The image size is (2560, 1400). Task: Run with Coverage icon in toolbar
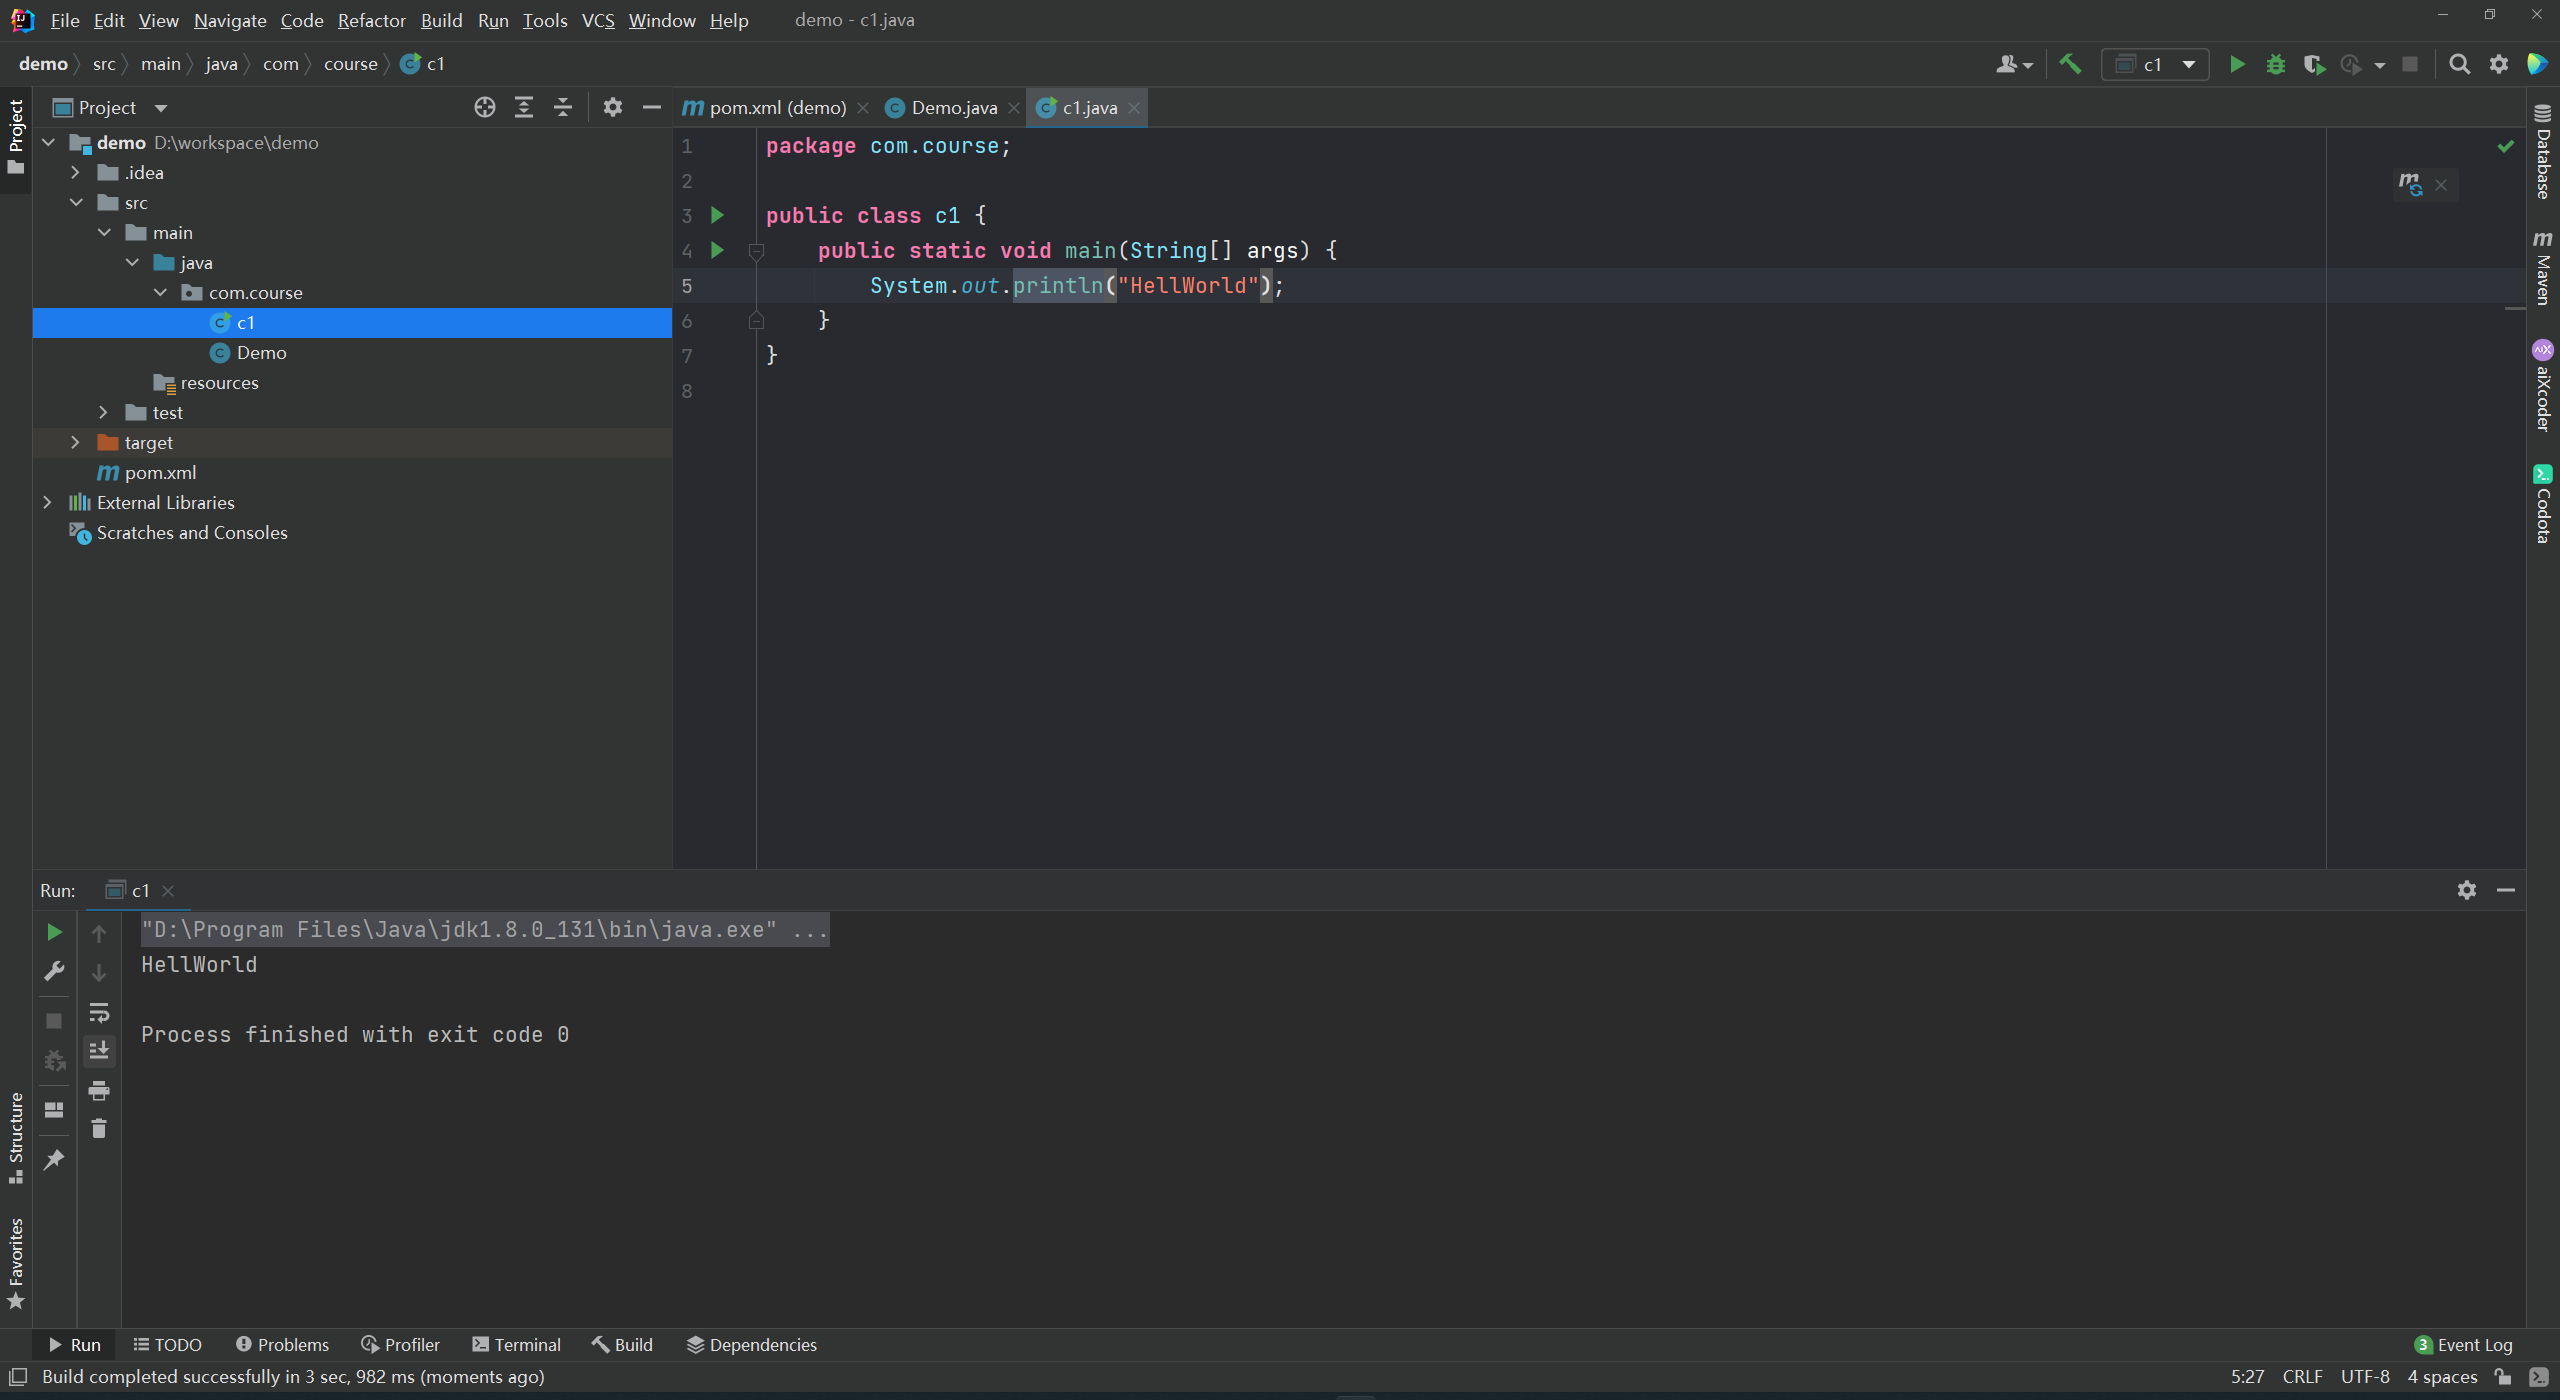click(2314, 64)
